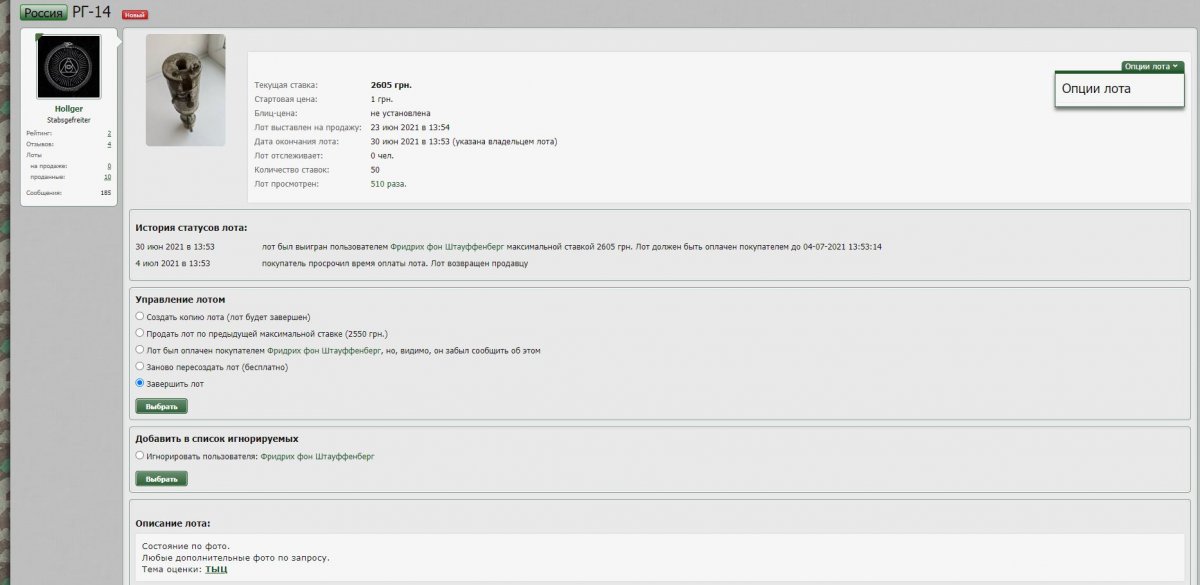Click the green 'Россия' prefix tag
The width and height of the screenshot is (1200, 585).
tap(43, 13)
